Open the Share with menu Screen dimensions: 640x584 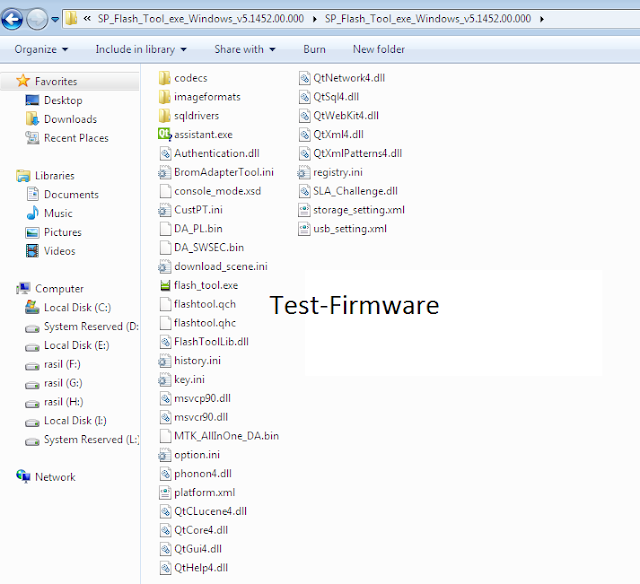[245, 49]
